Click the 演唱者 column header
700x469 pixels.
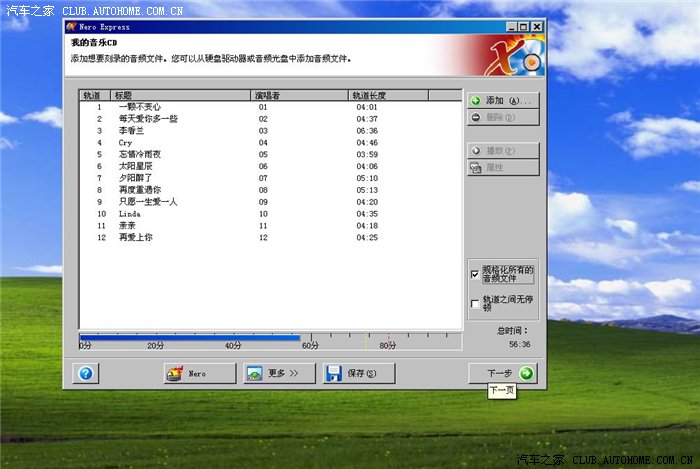coord(299,95)
